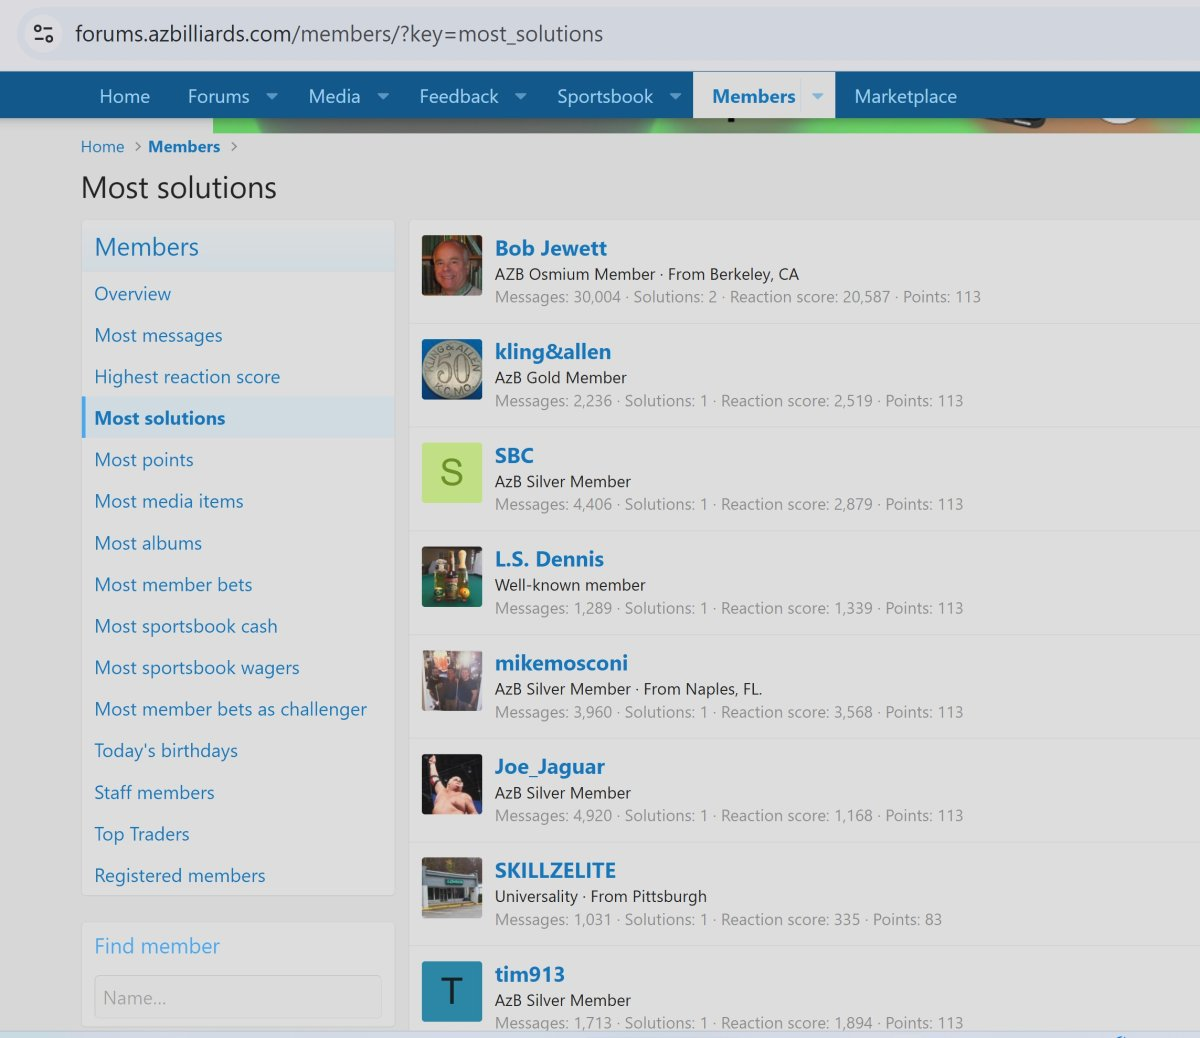Screen dimensions: 1200x1038
Task: Open the Members tab dropdown arrow
Action: (x=818, y=97)
